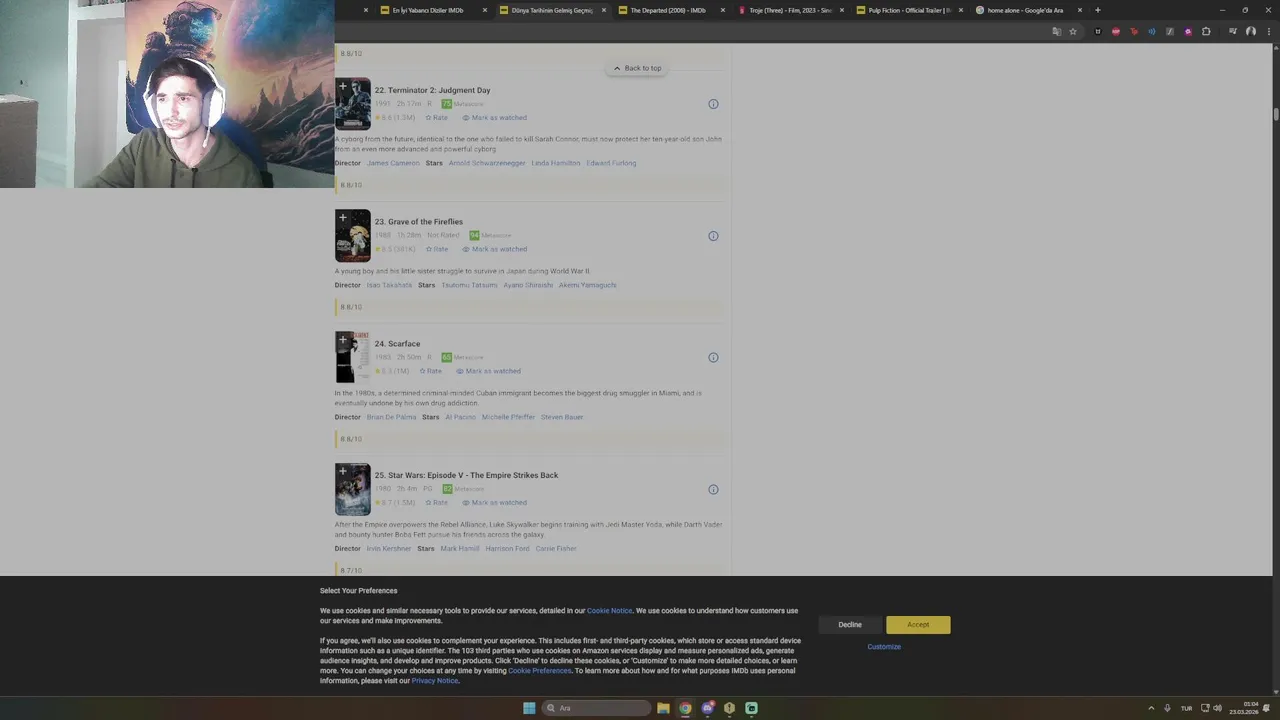Rate Grave of the Fireflies
Screen dimensions: 1280x720
coord(437,249)
